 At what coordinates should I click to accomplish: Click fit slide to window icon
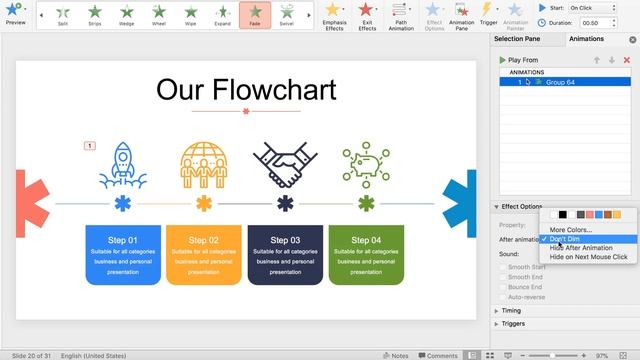click(623, 356)
